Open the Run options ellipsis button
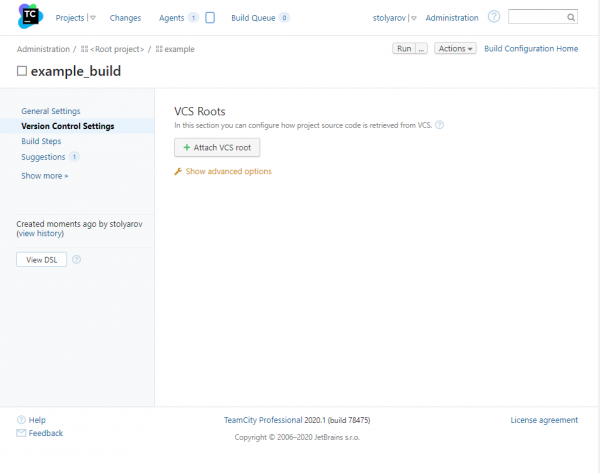The width and height of the screenshot is (600, 473). pyautogui.click(x=421, y=48)
